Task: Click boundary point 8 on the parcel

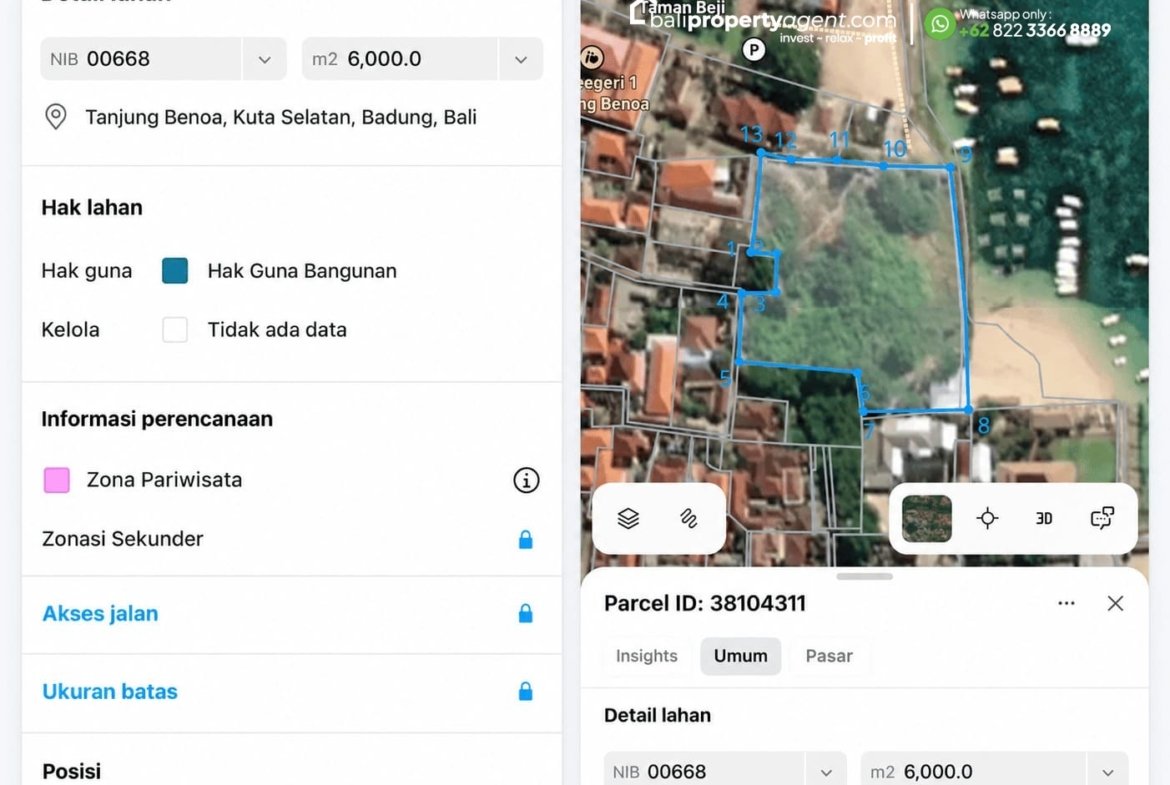Action: coord(969,410)
